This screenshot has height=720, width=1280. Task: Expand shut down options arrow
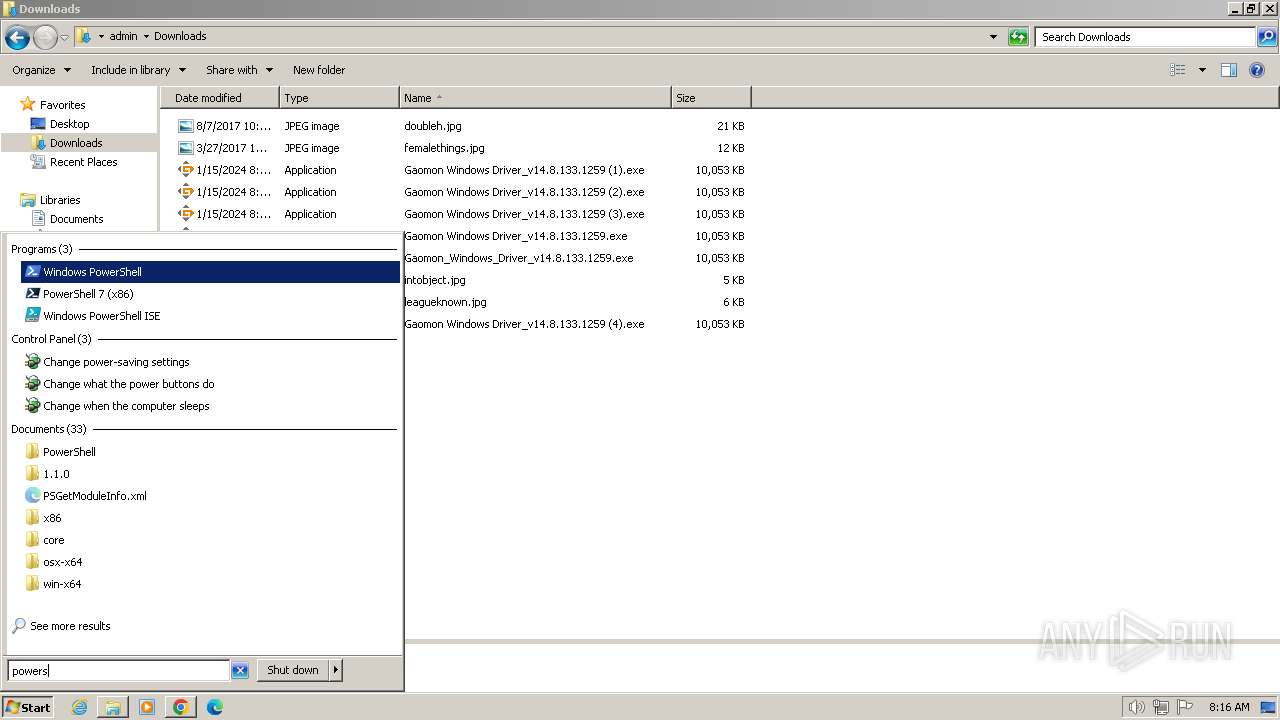coord(336,670)
